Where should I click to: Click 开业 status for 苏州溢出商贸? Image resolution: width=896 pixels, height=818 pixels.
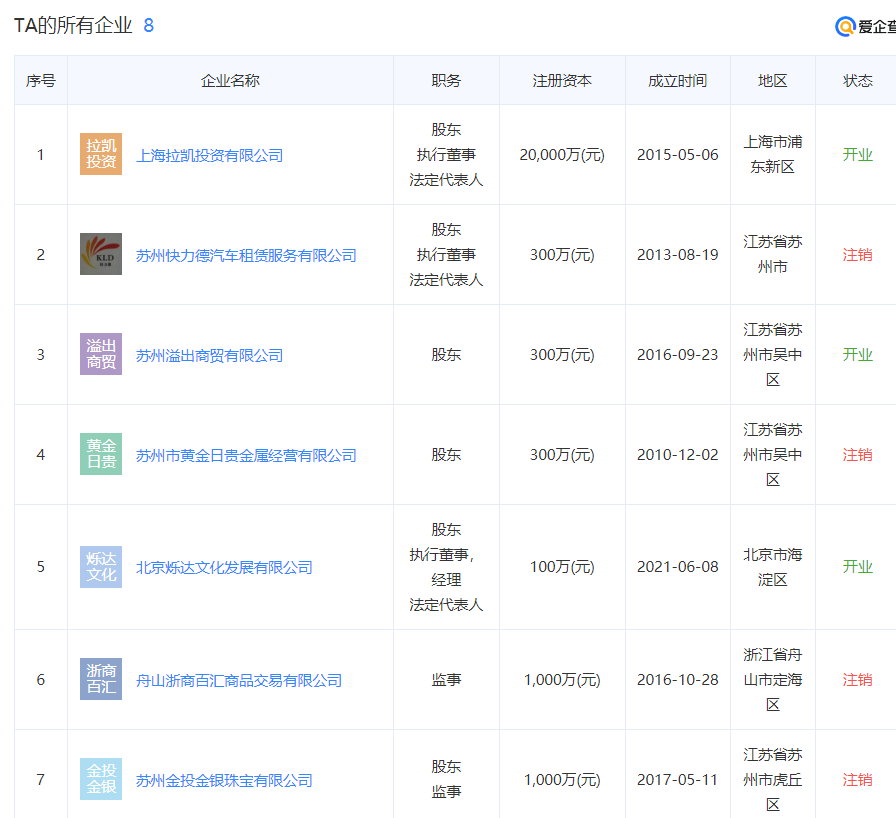click(858, 355)
